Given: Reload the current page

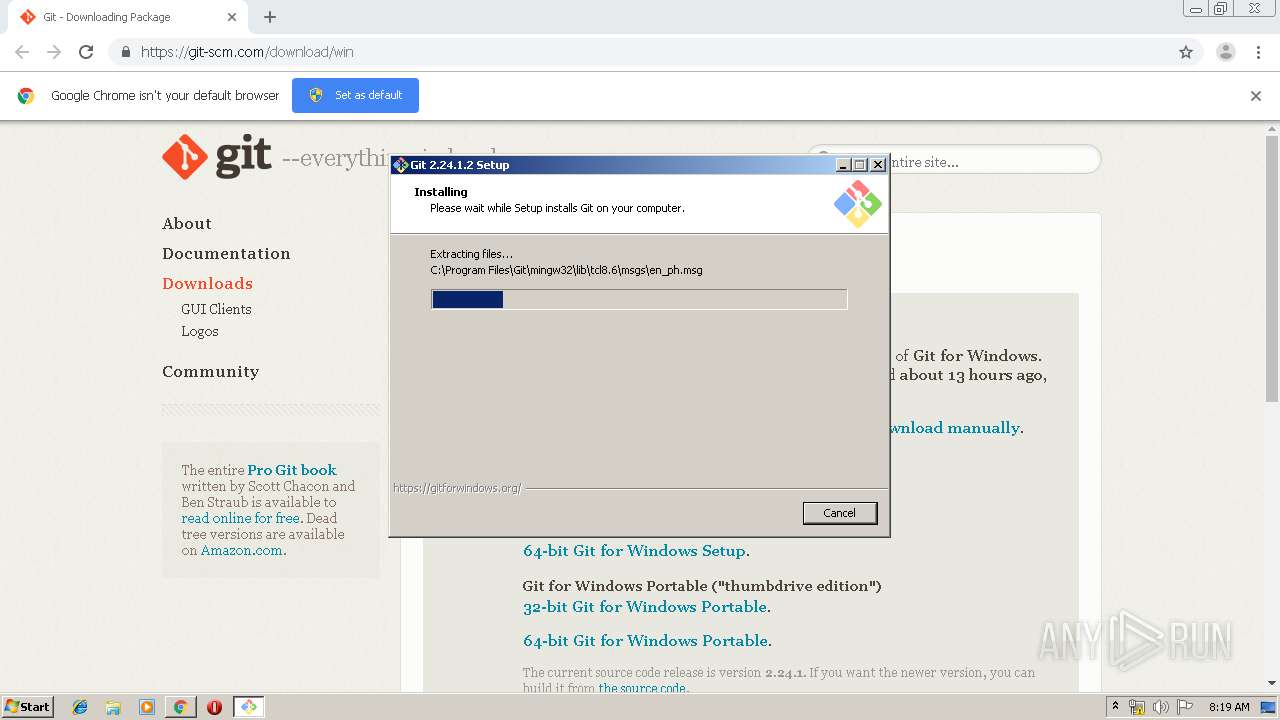Looking at the screenshot, I should 86,52.
